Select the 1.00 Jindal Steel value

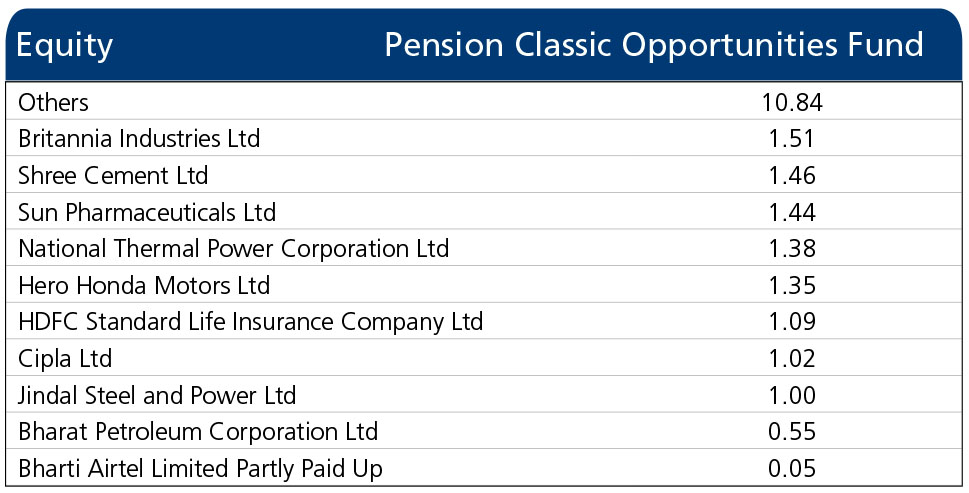[792, 395]
